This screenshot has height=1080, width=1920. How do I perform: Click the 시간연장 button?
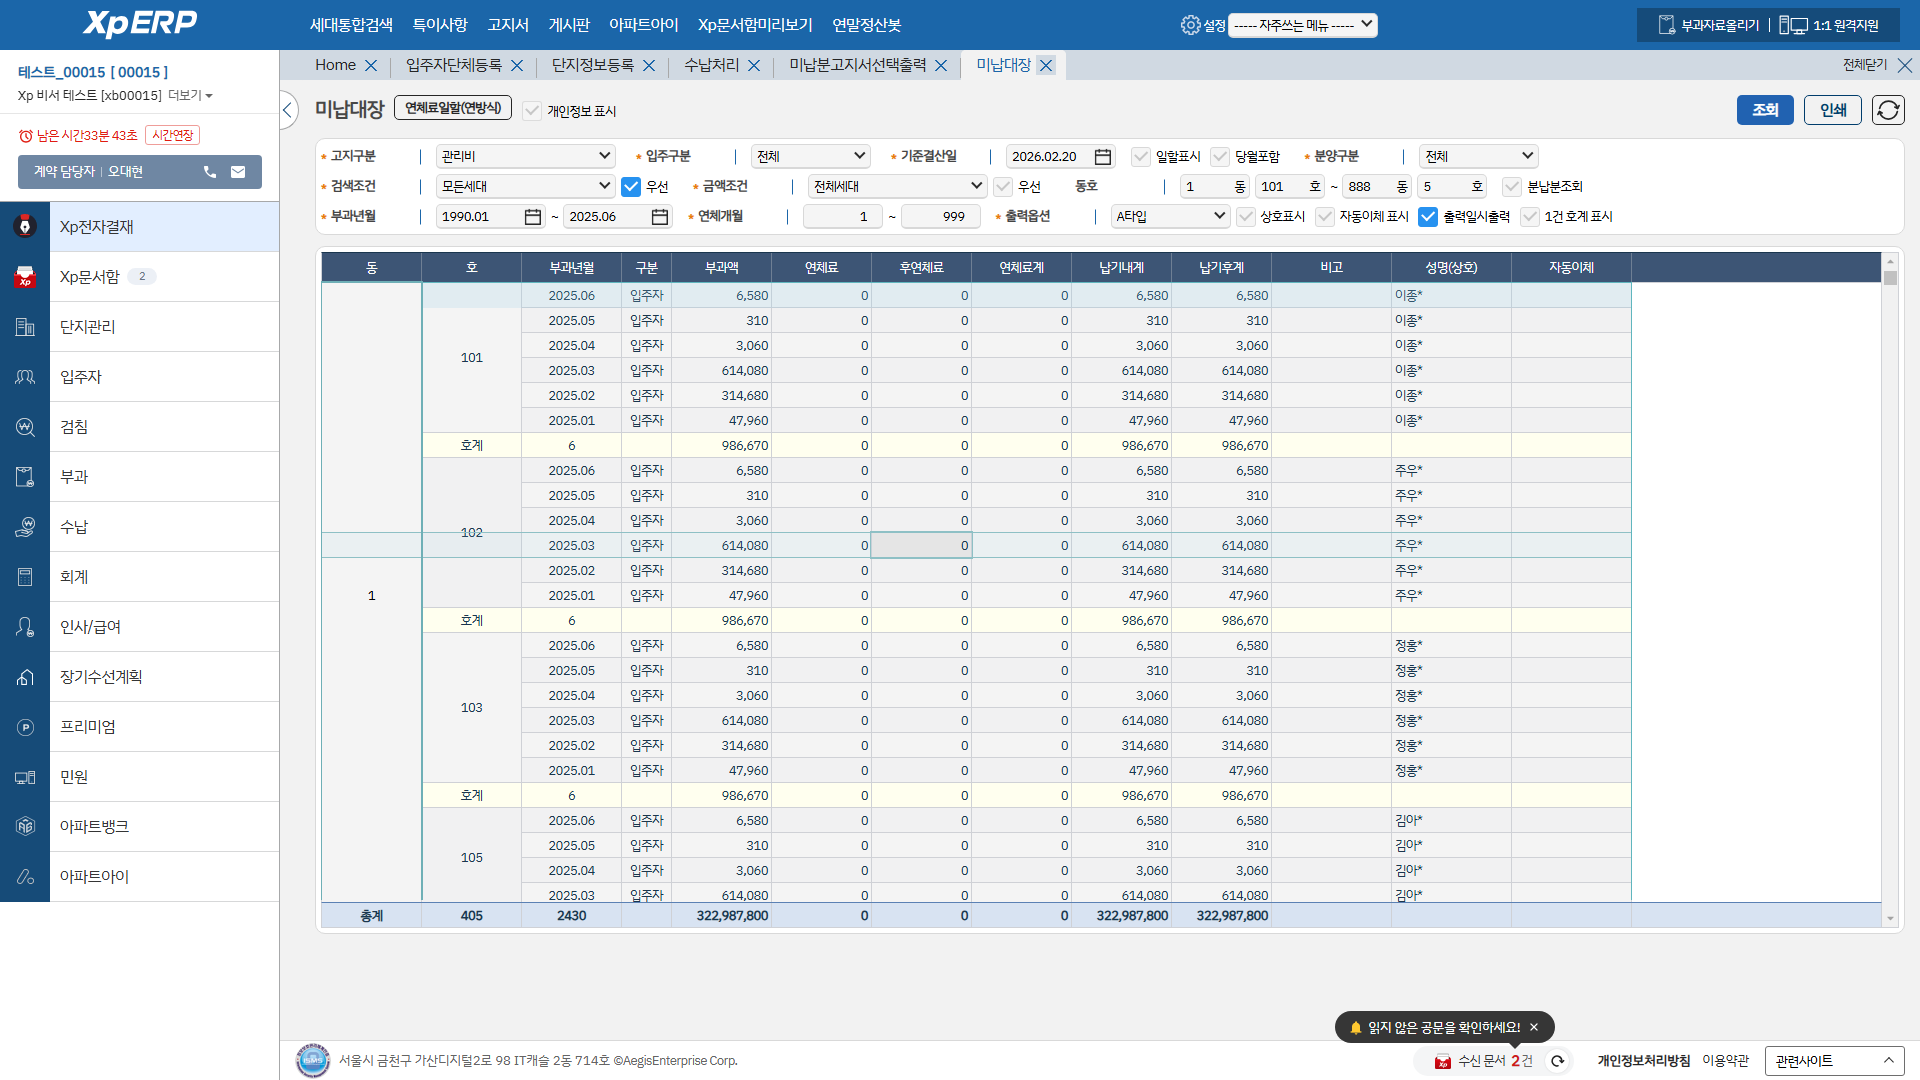[173, 135]
